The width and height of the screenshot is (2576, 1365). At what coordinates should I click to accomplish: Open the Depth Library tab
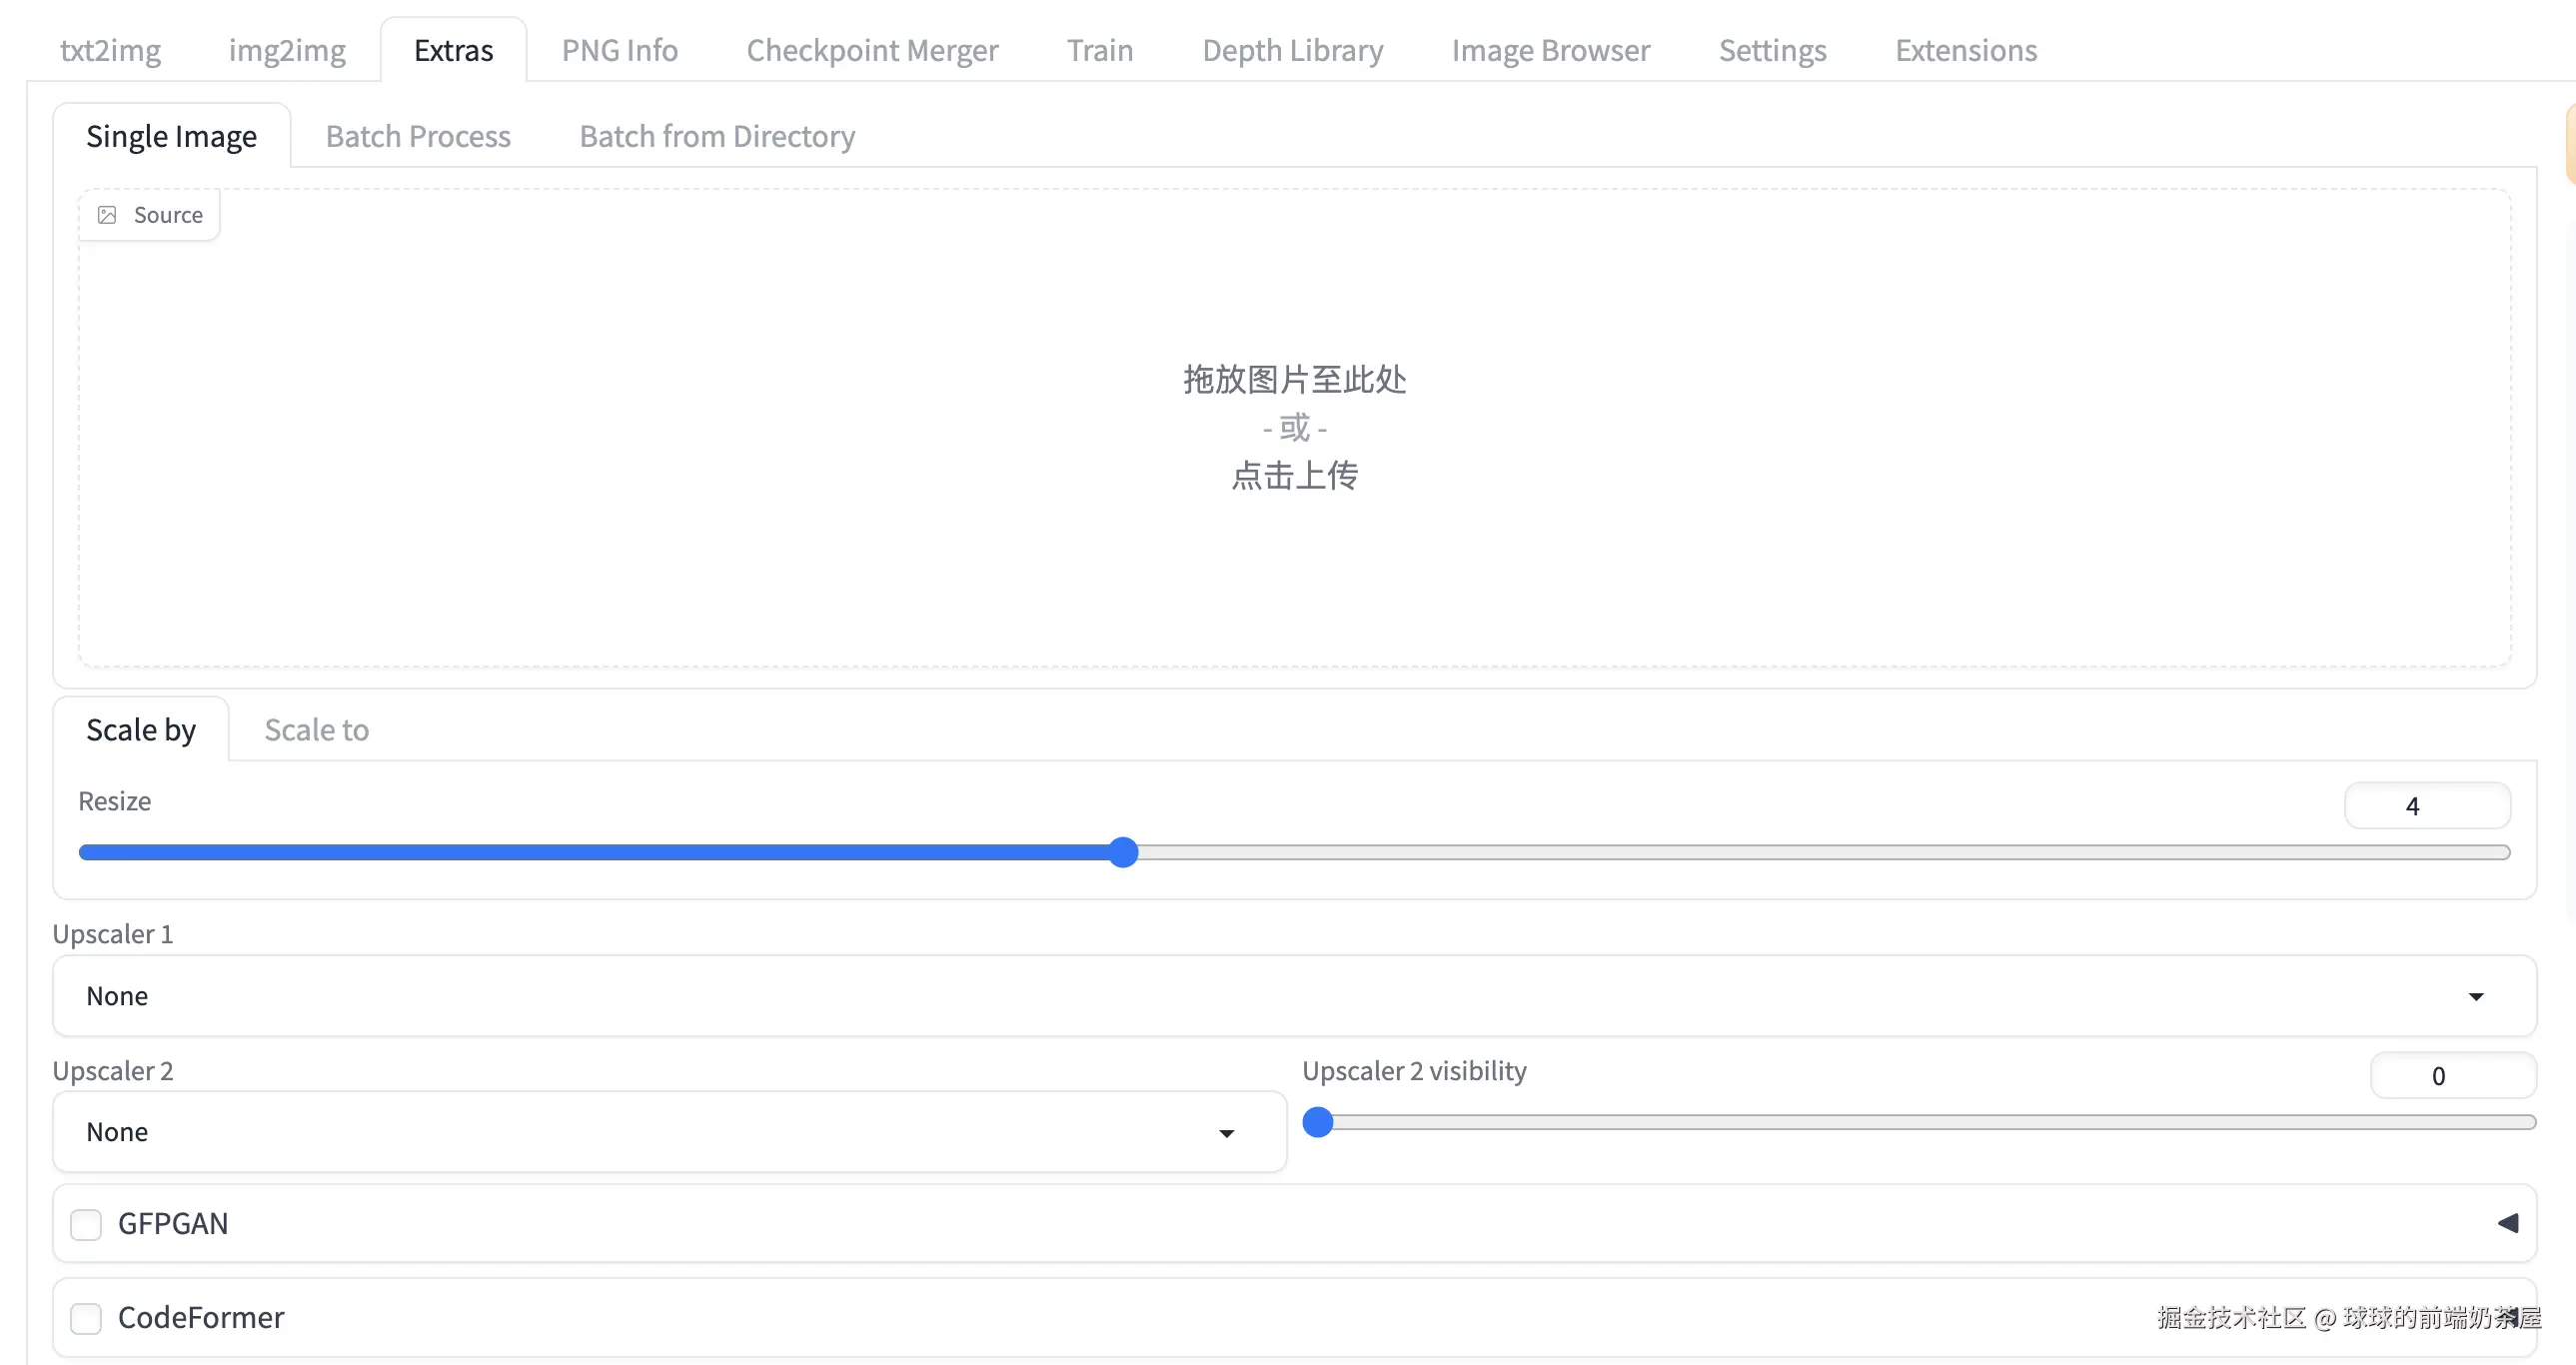point(1292,50)
